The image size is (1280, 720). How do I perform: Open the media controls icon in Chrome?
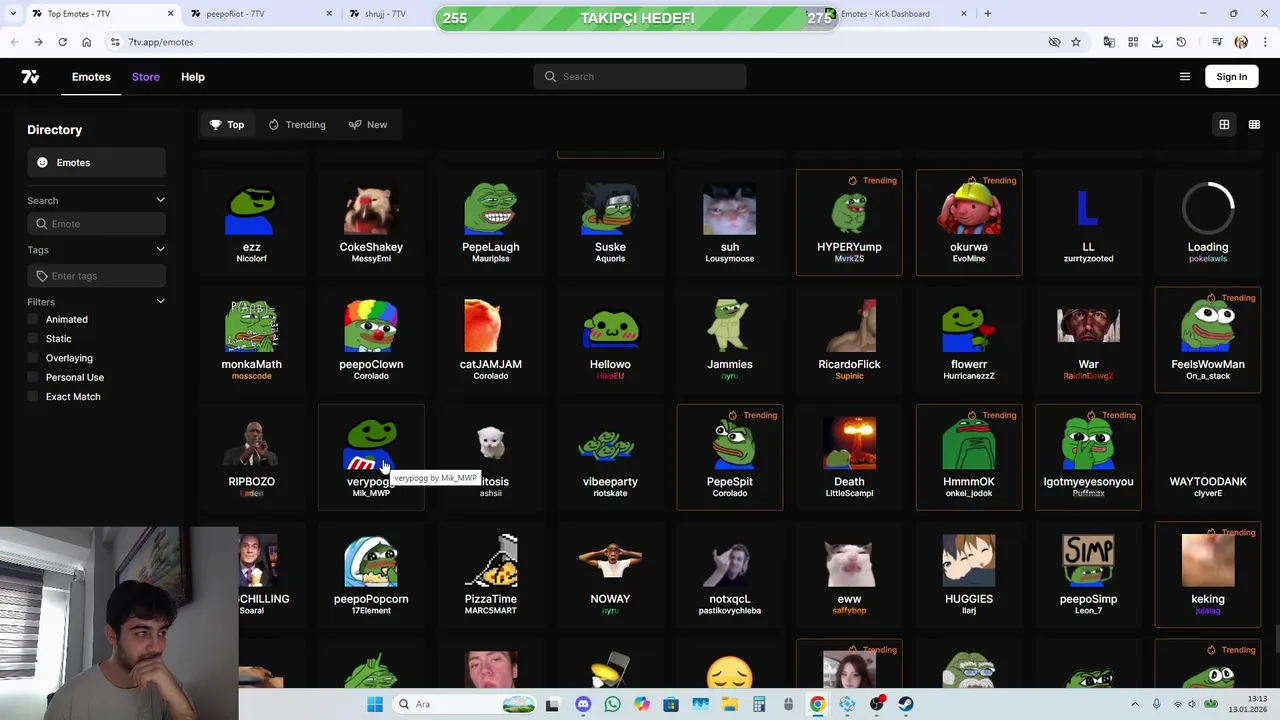[1217, 42]
